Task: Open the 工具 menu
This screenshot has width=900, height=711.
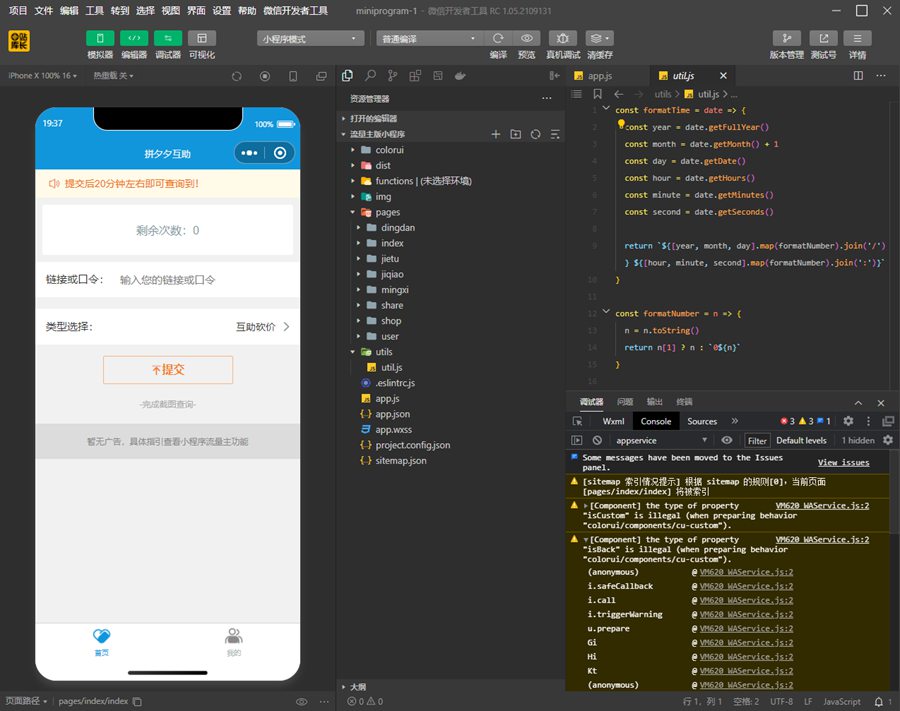Action: (x=95, y=10)
